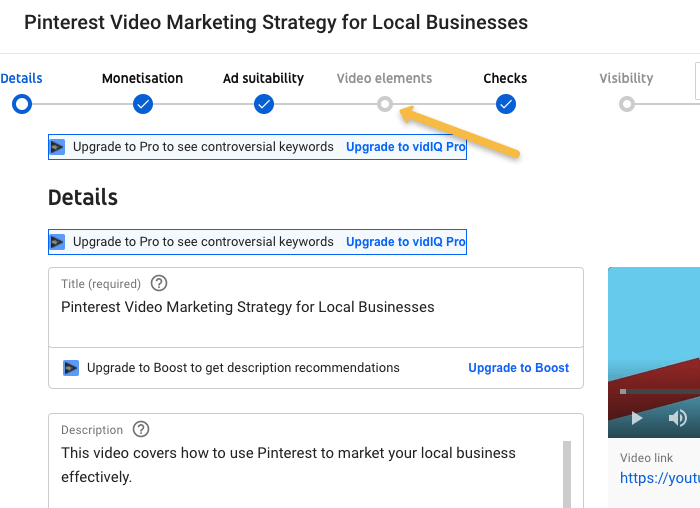Click the video preview progress bar

(660, 391)
